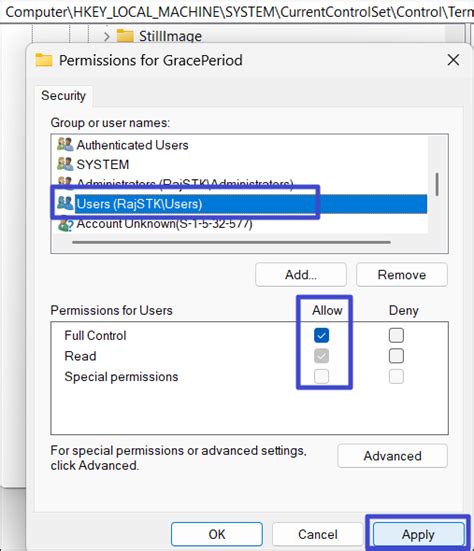Click the StillImage folder icon
Image resolution: width=474 pixels, height=551 pixels.
[x=125, y=35]
